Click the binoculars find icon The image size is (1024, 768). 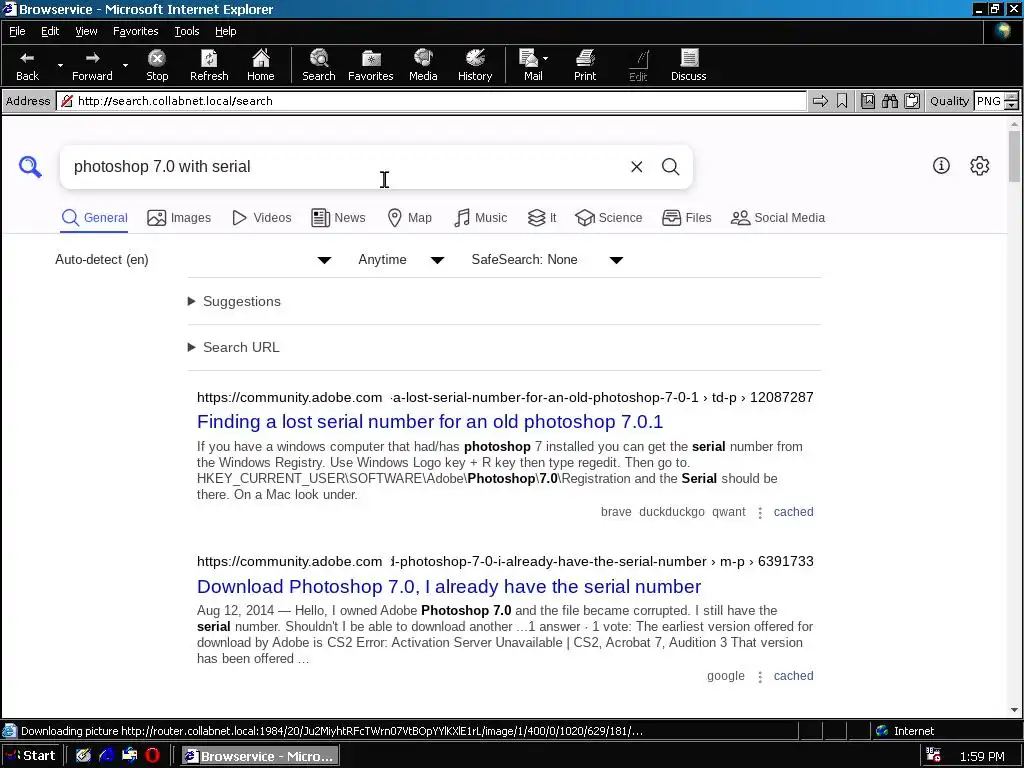889,101
